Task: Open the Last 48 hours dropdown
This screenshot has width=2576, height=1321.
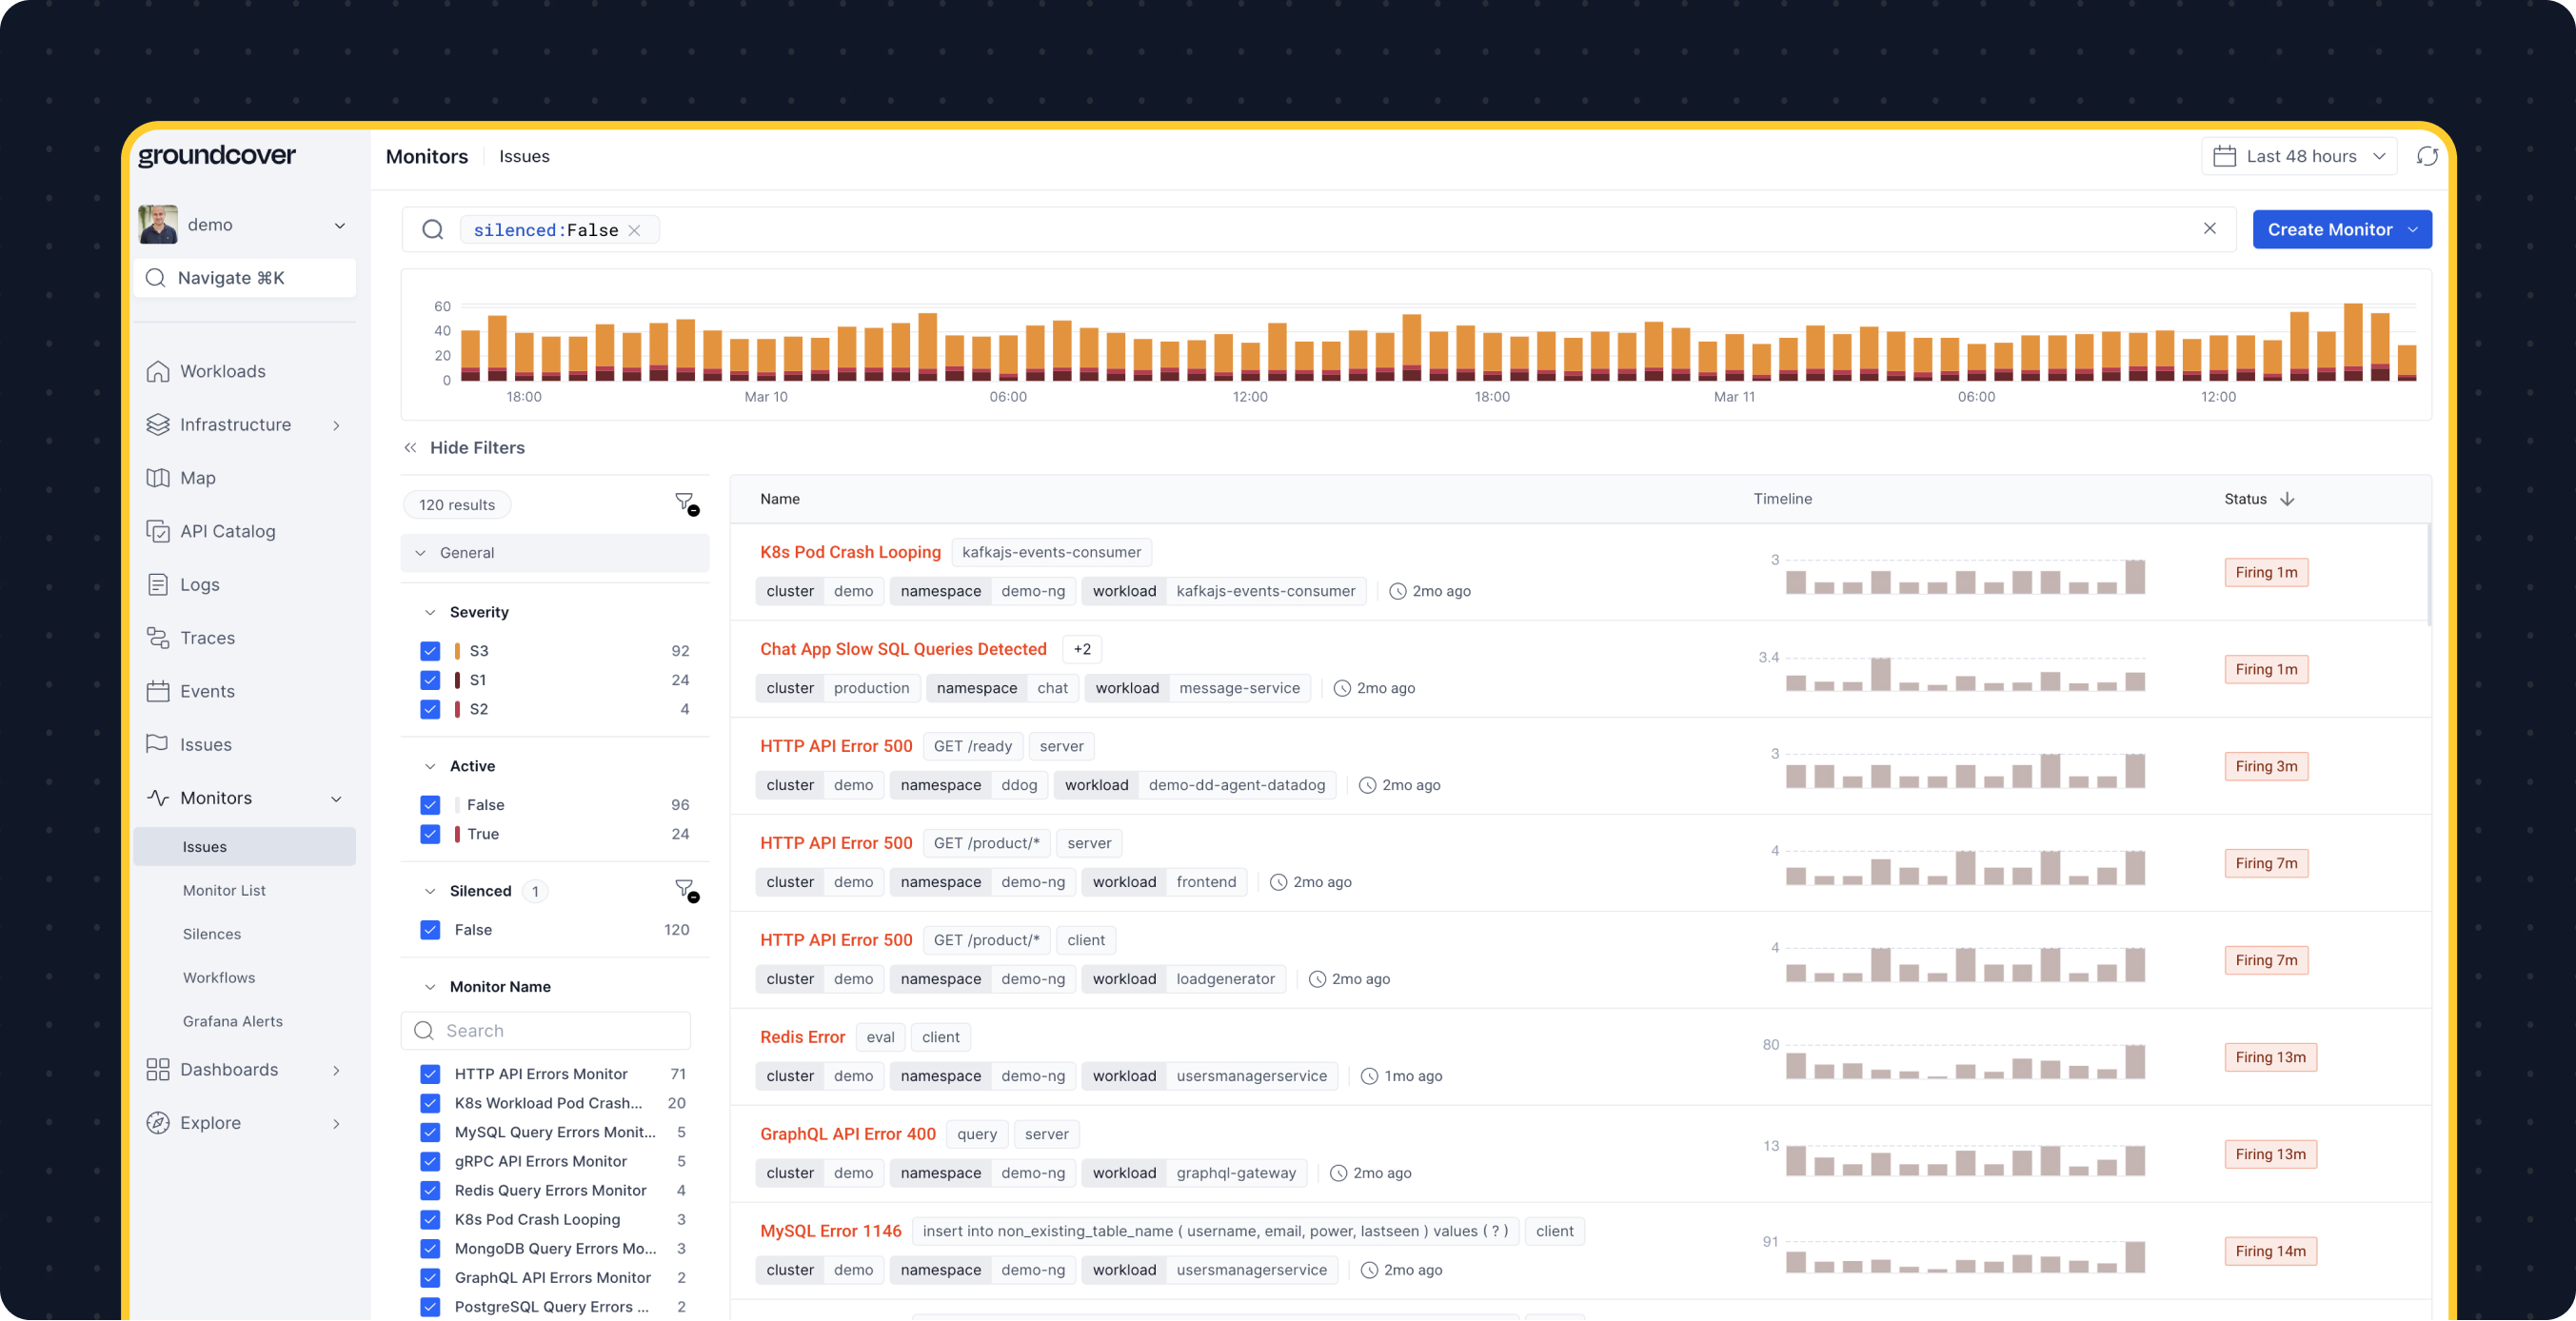Action: coord(2298,156)
